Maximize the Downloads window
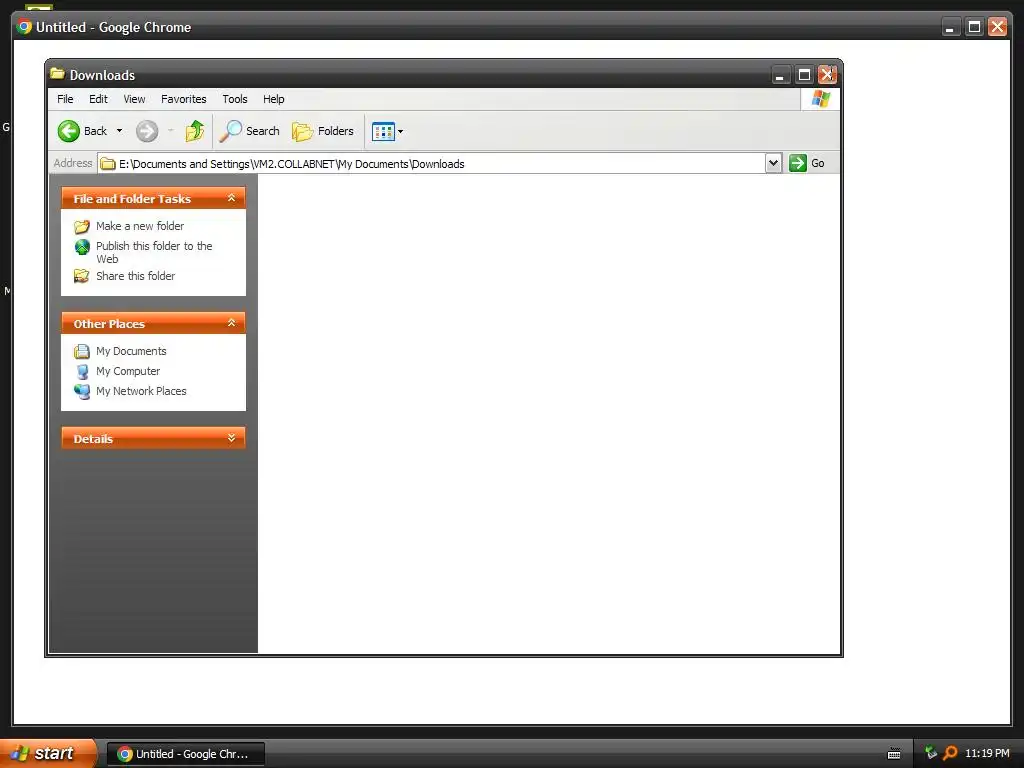Viewport: 1024px width, 768px height. [804, 75]
